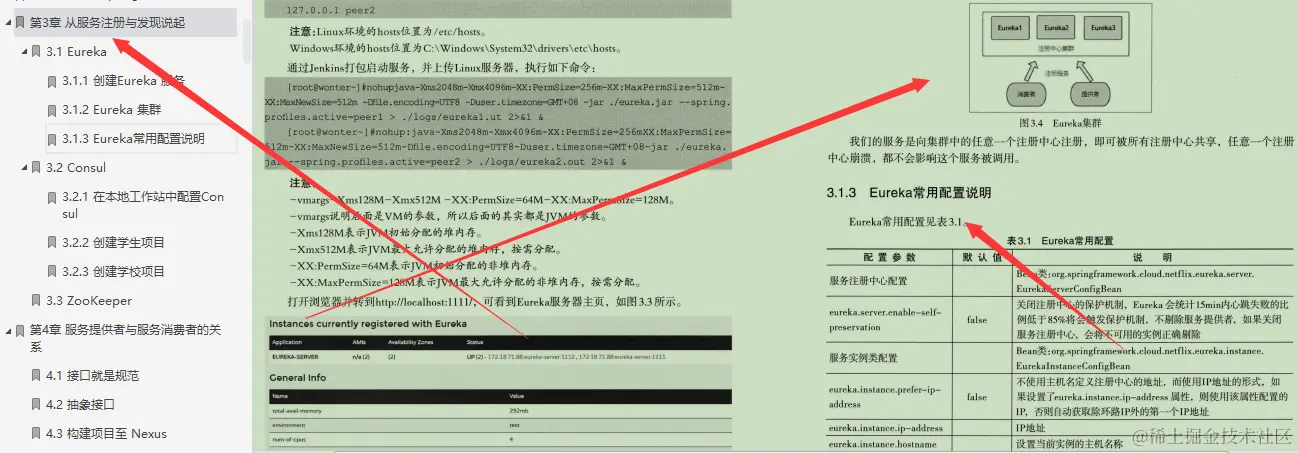
Task: Click the bookmark icon beside 3.2.1 在本地工作站中配置Consul
Action: click(52, 198)
